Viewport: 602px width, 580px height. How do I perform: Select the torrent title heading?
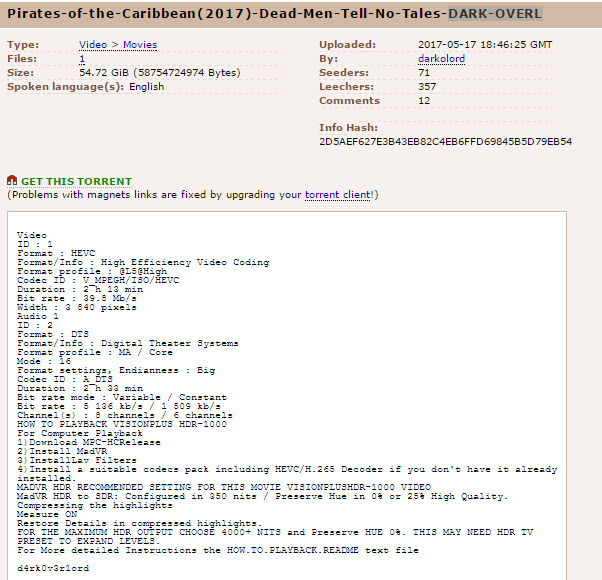coord(275,13)
